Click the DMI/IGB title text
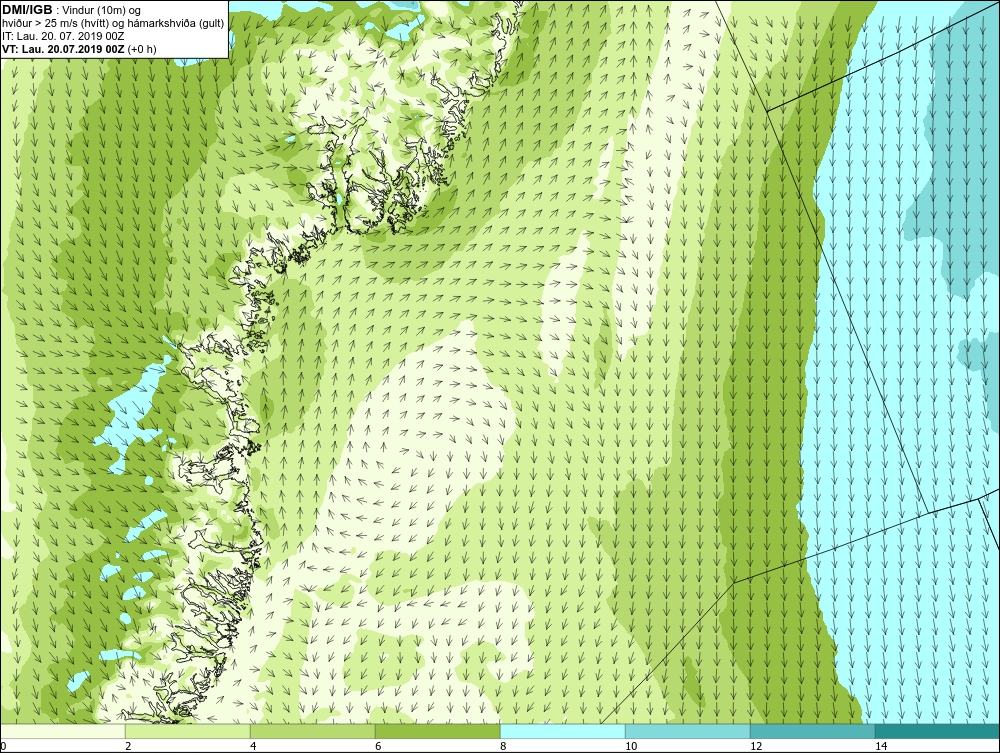This screenshot has width=1000, height=753. (27, 10)
